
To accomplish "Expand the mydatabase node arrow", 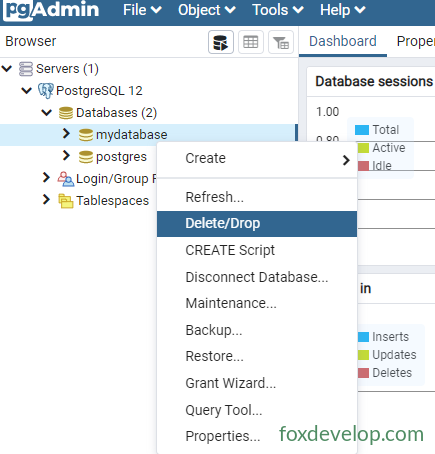I will (x=66, y=134).
